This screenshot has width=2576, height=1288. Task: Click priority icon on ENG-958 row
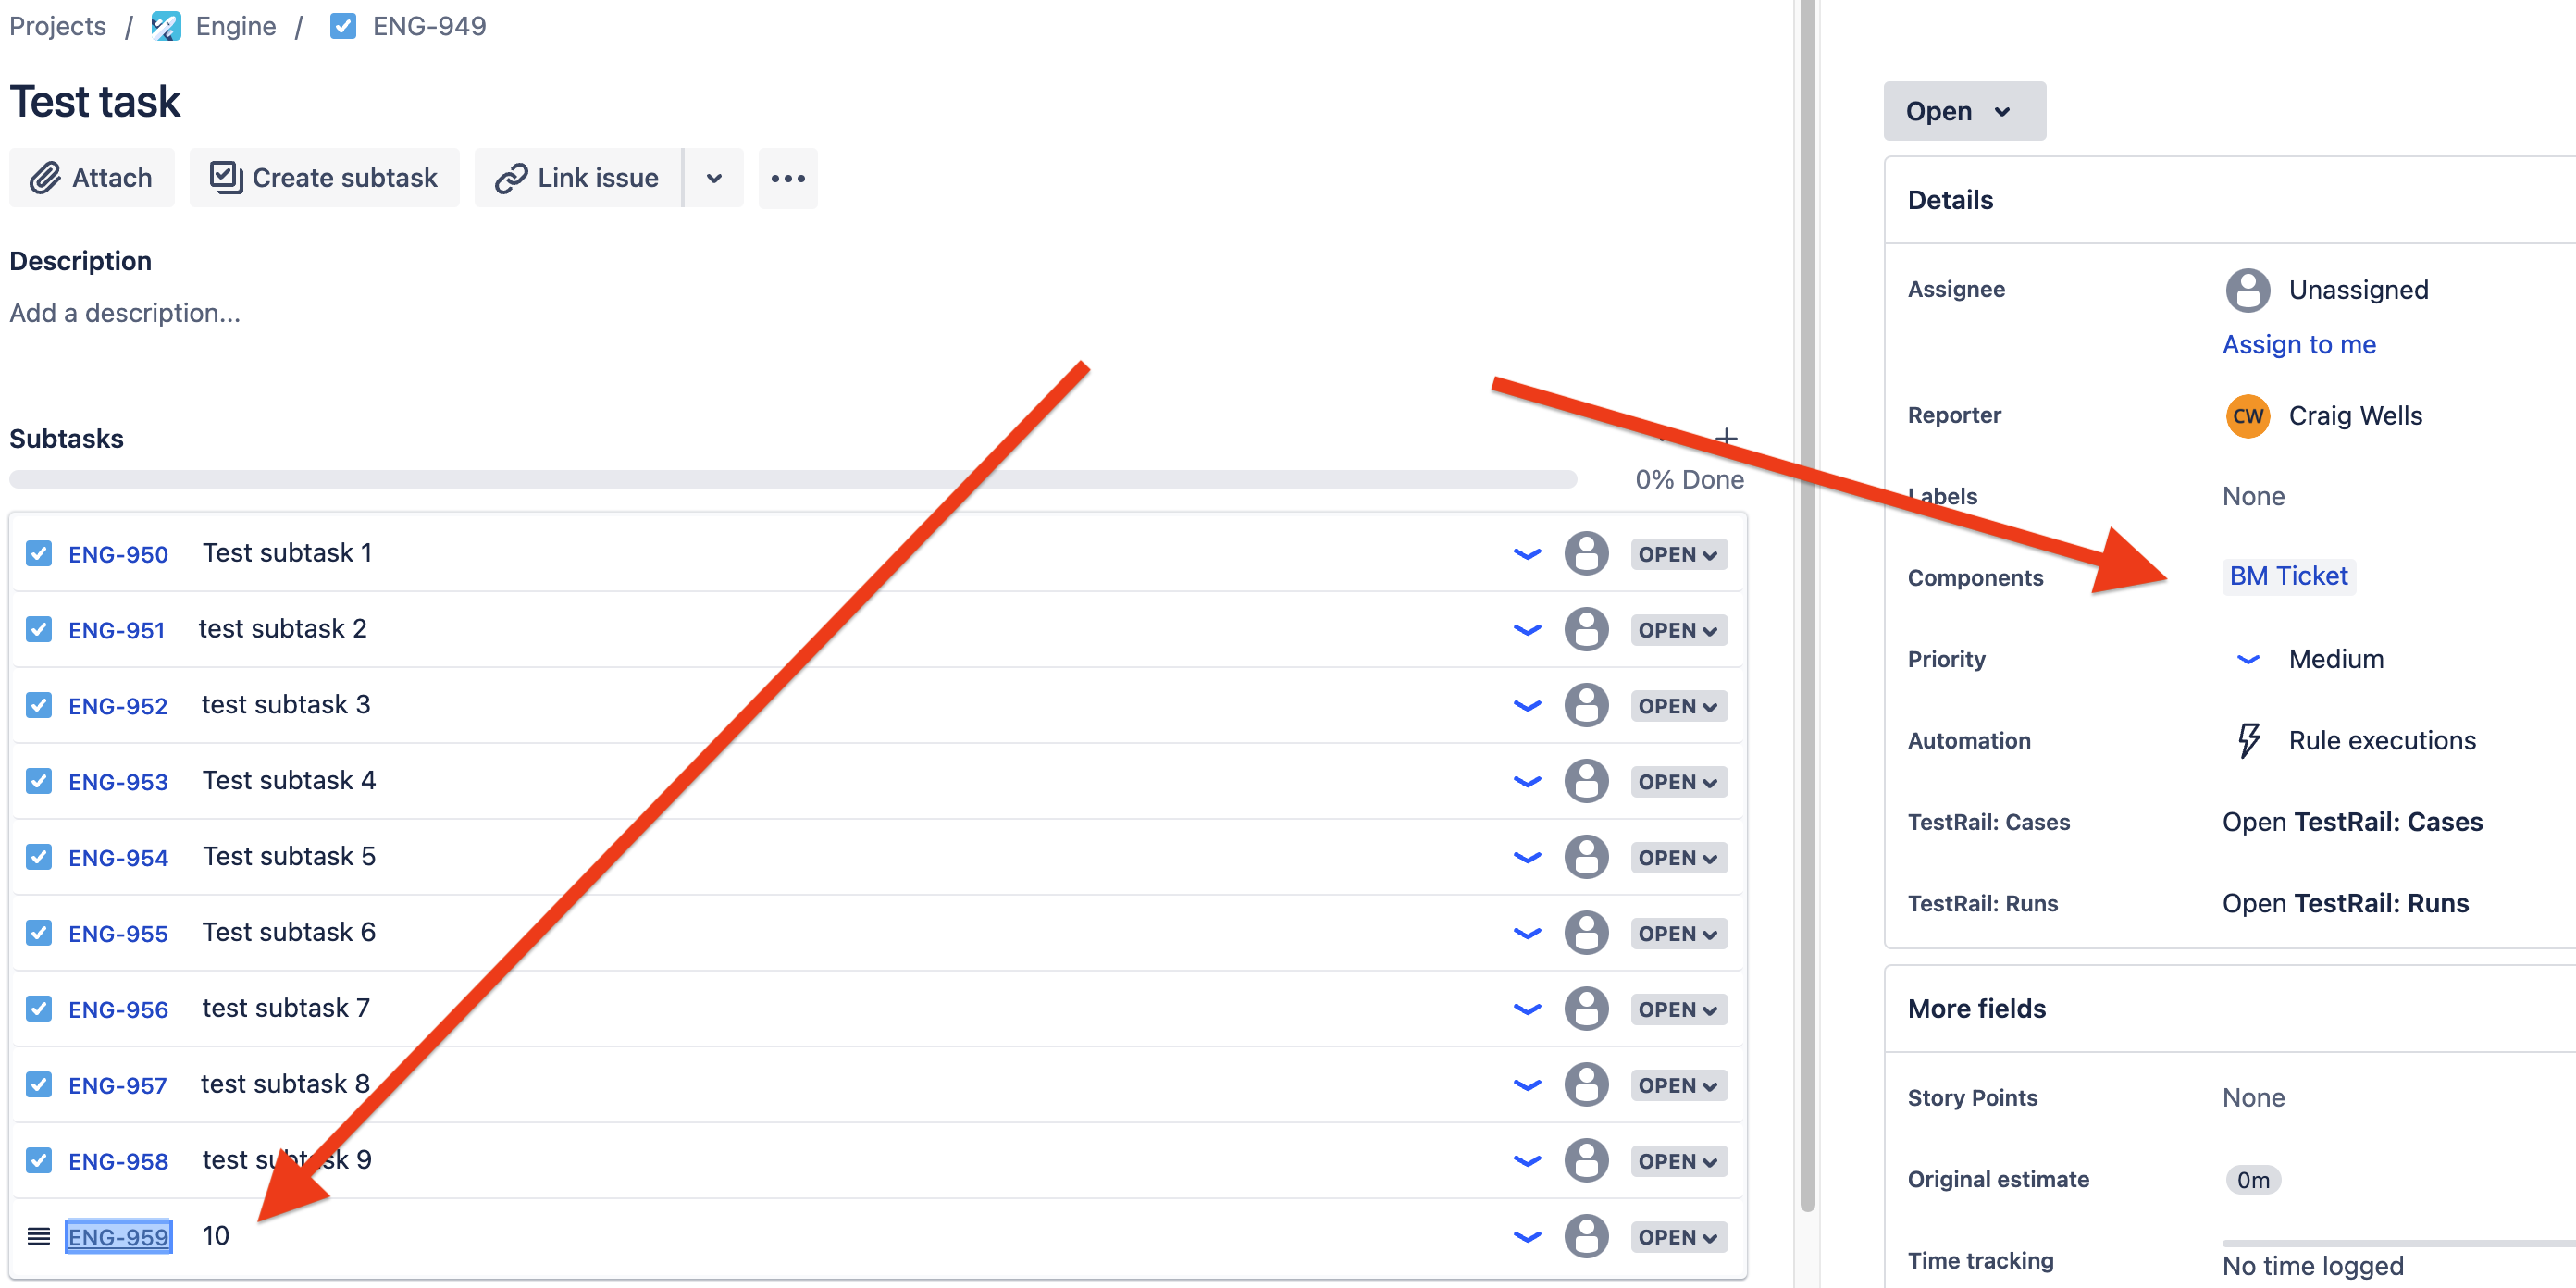(x=1527, y=1161)
